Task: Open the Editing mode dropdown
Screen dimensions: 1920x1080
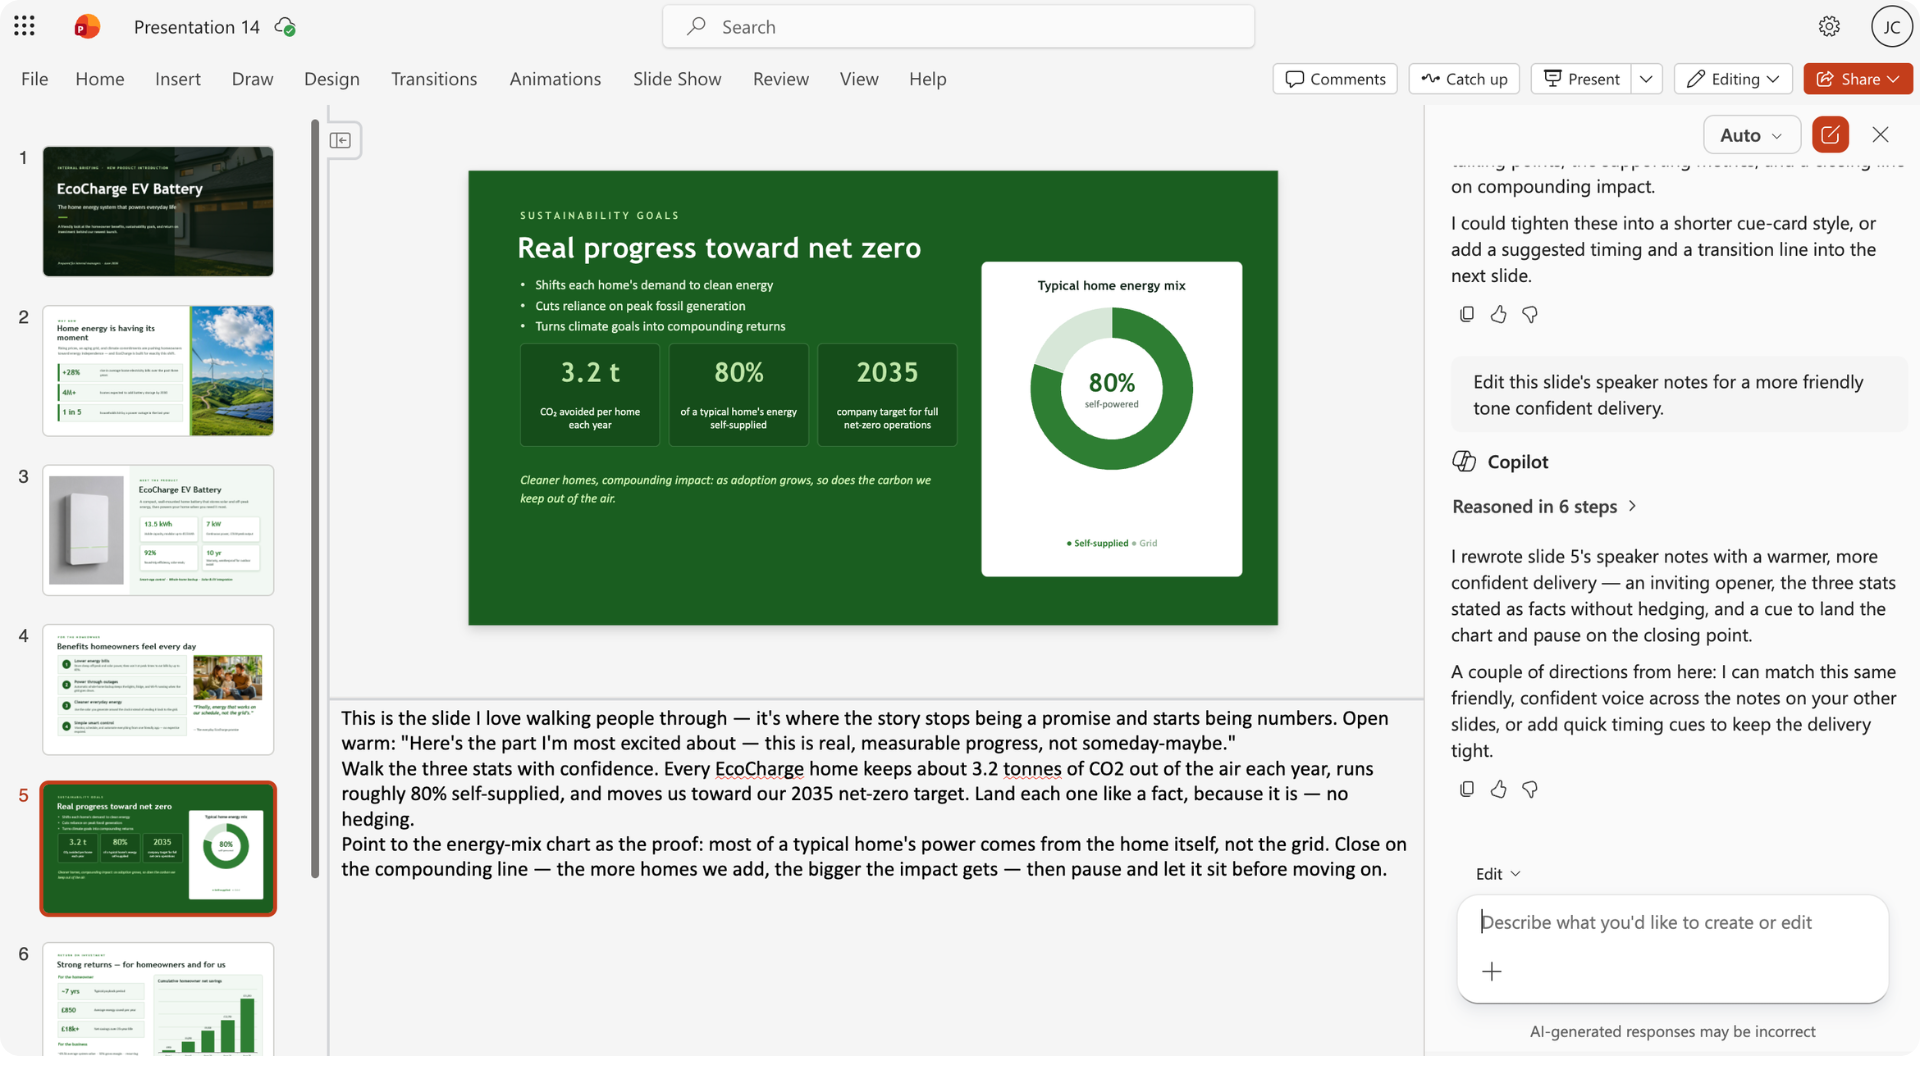Action: click(1733, 79)
